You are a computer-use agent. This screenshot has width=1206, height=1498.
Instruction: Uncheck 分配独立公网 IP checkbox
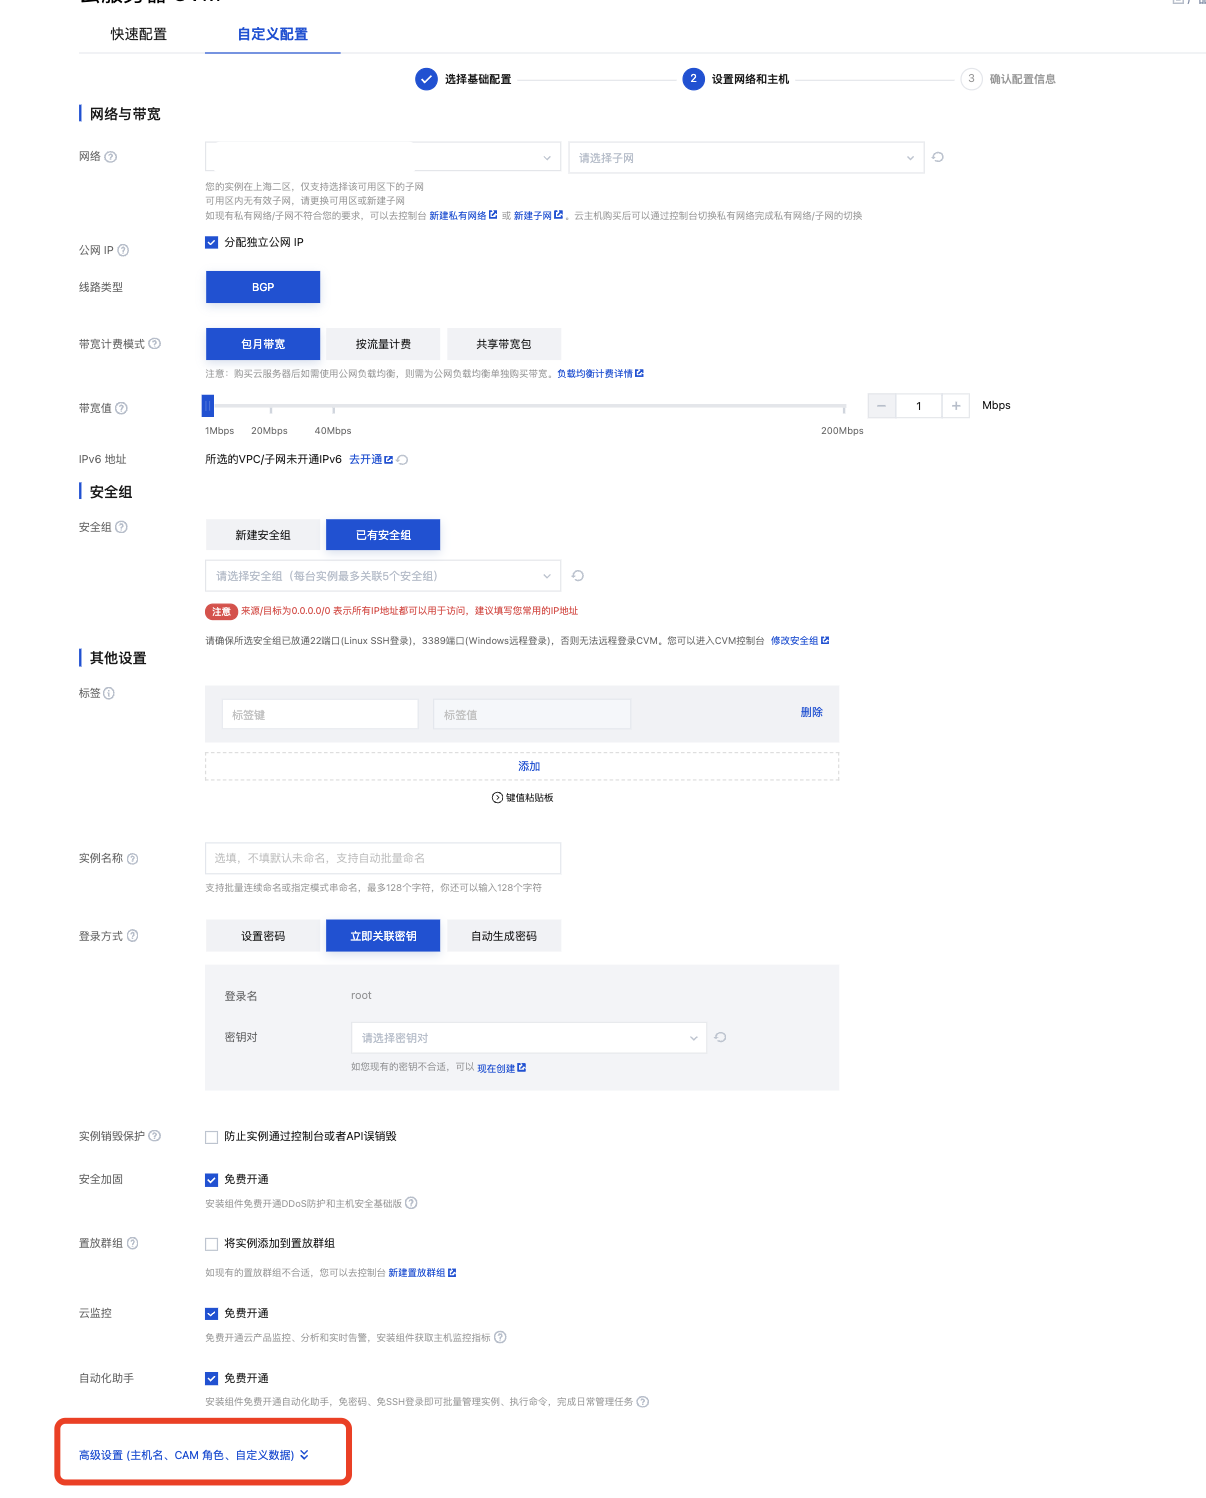tap(212, 242)
